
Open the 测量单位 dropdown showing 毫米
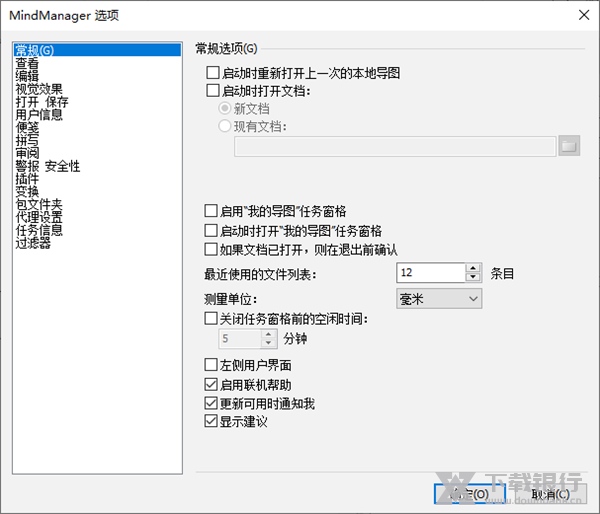[x=439, y=299]
